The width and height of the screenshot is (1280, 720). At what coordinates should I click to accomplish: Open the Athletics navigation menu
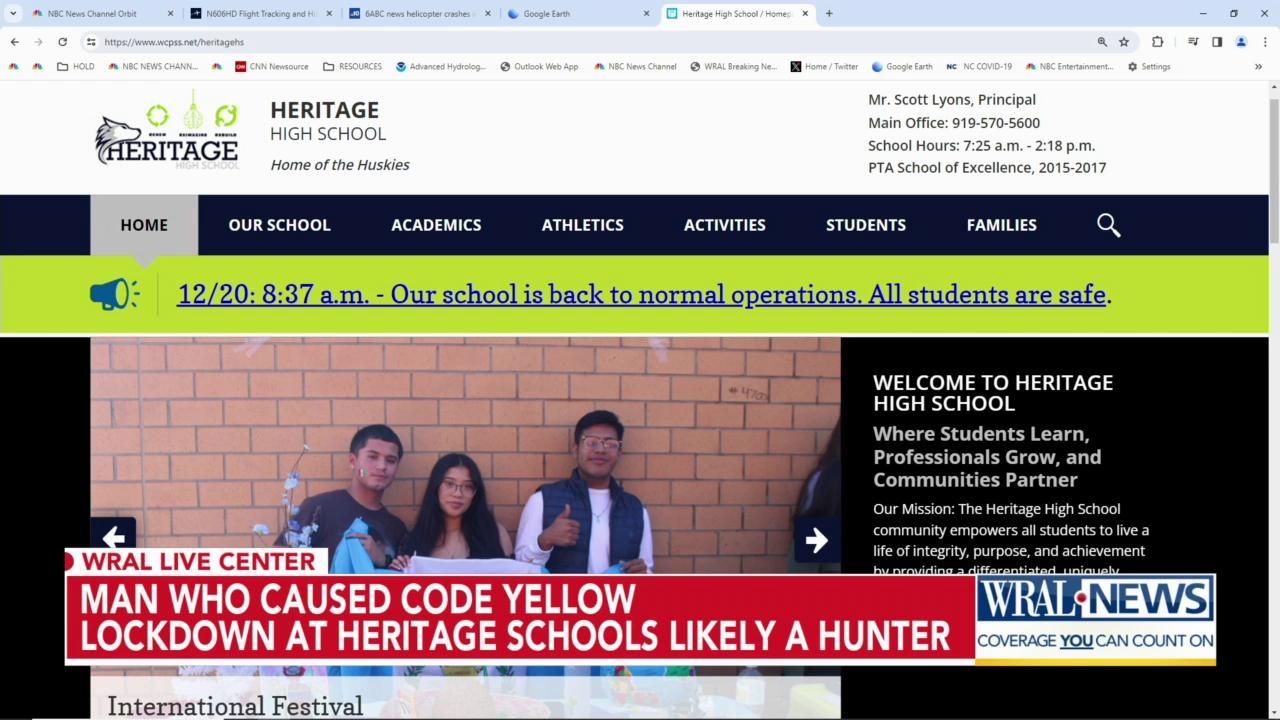coord(582,225)
